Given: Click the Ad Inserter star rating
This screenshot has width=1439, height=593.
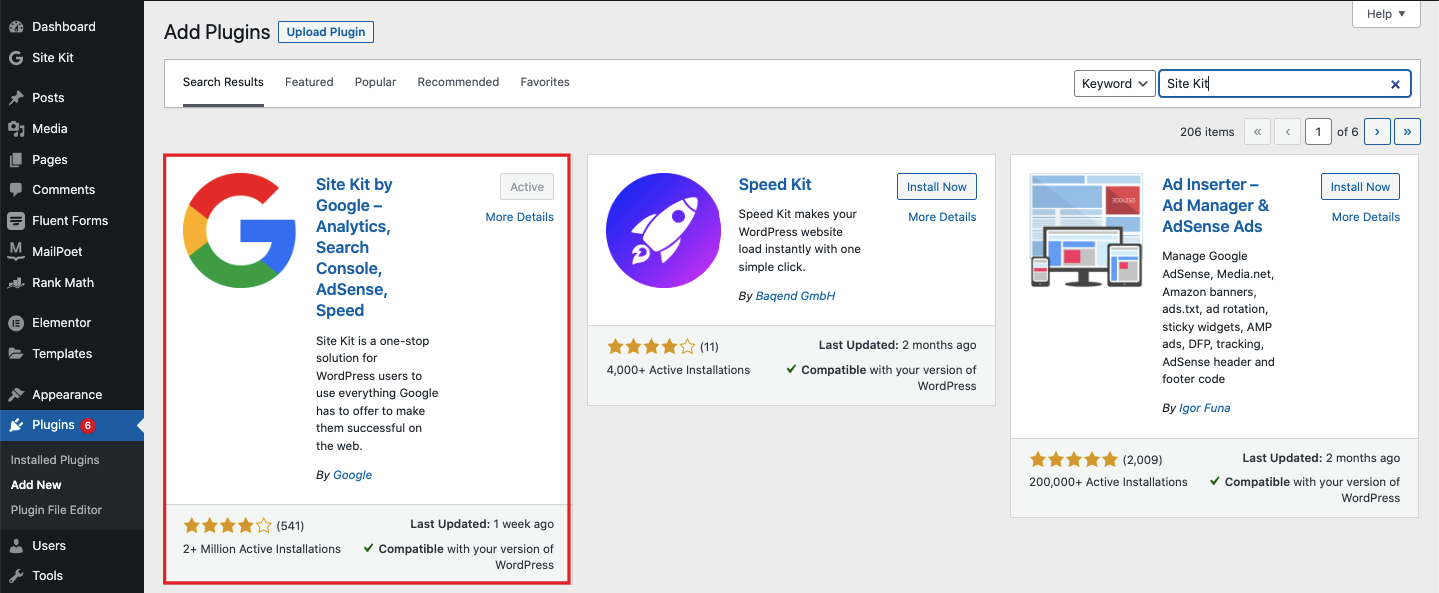Looking at the screenshot, I should pyautogui.click(x=1074, y=460).
